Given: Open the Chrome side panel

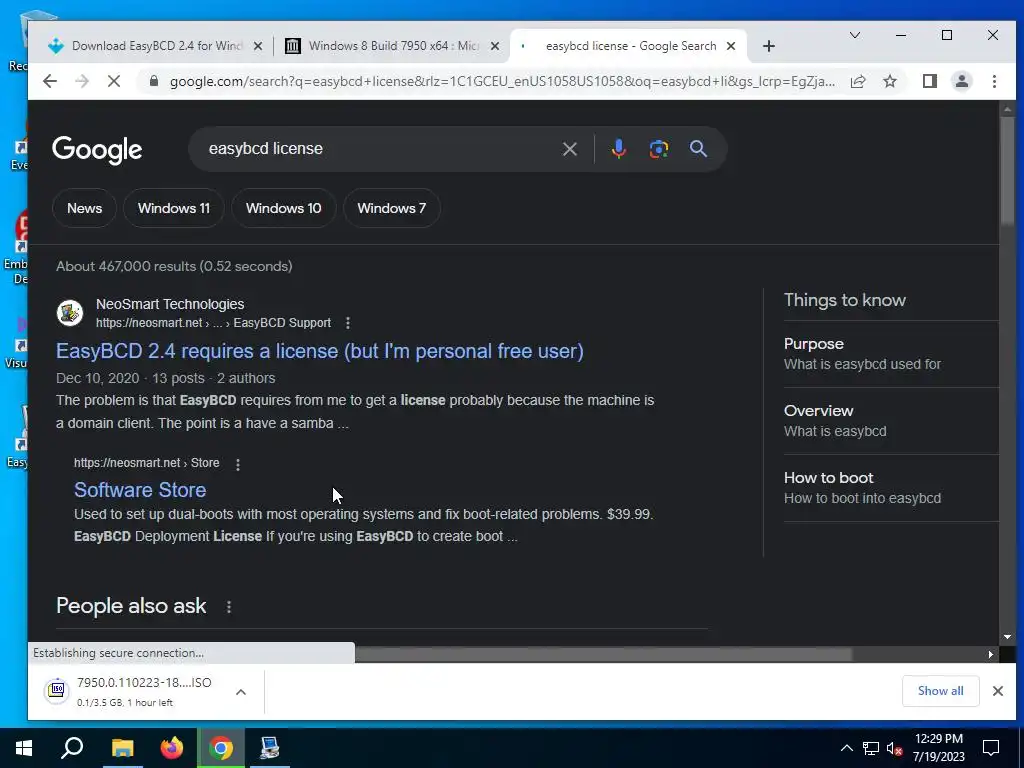Looking at the screenshot, I should pos(929,81).
